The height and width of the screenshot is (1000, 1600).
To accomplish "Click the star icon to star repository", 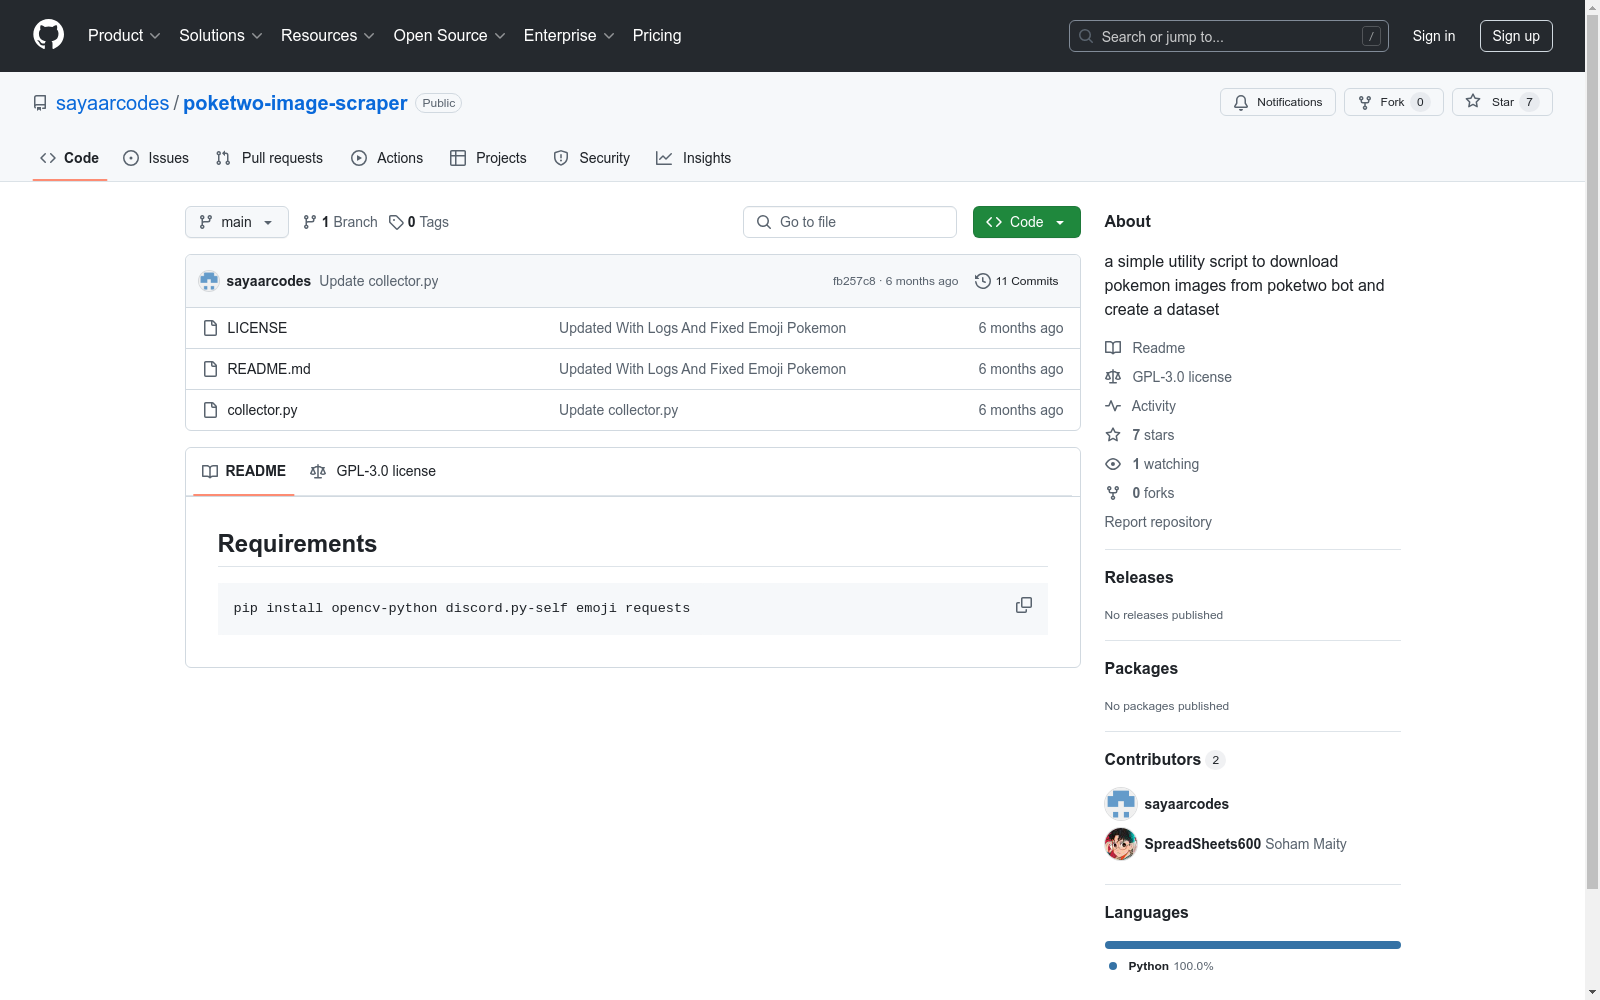I will tap(1473, 101).
